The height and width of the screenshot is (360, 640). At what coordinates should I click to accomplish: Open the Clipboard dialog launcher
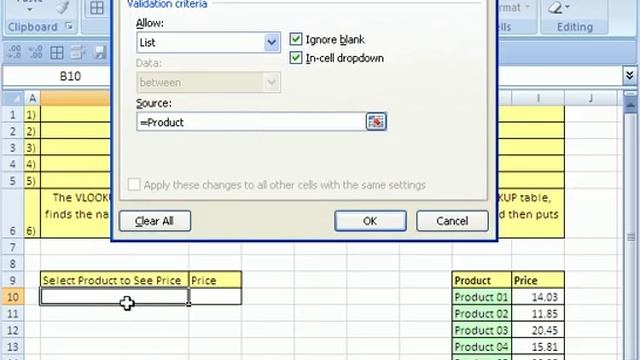69,27
